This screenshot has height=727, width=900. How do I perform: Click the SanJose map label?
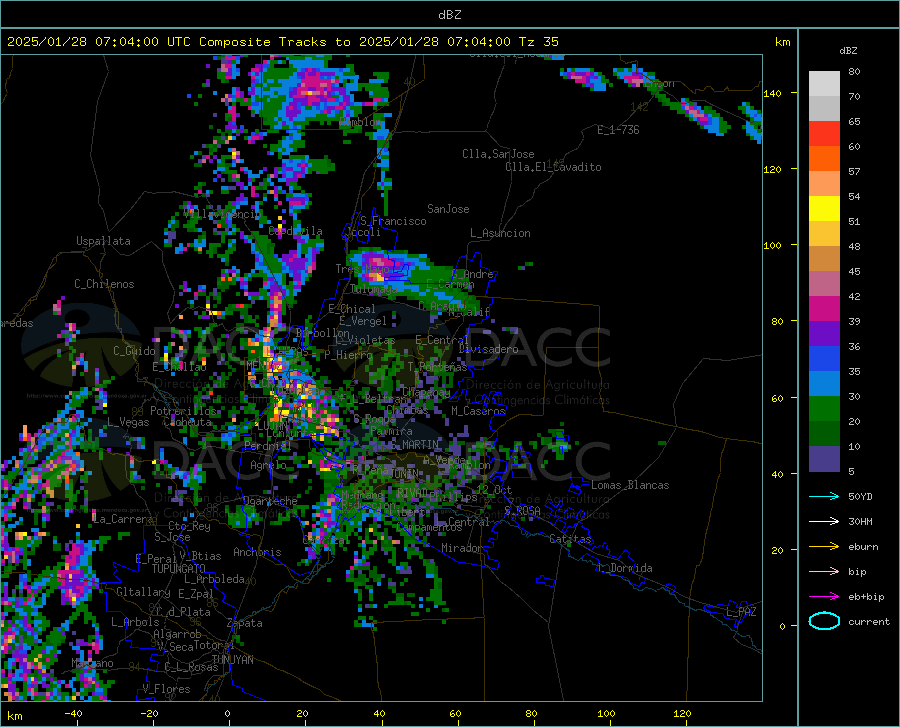click(x=448, y=209)
